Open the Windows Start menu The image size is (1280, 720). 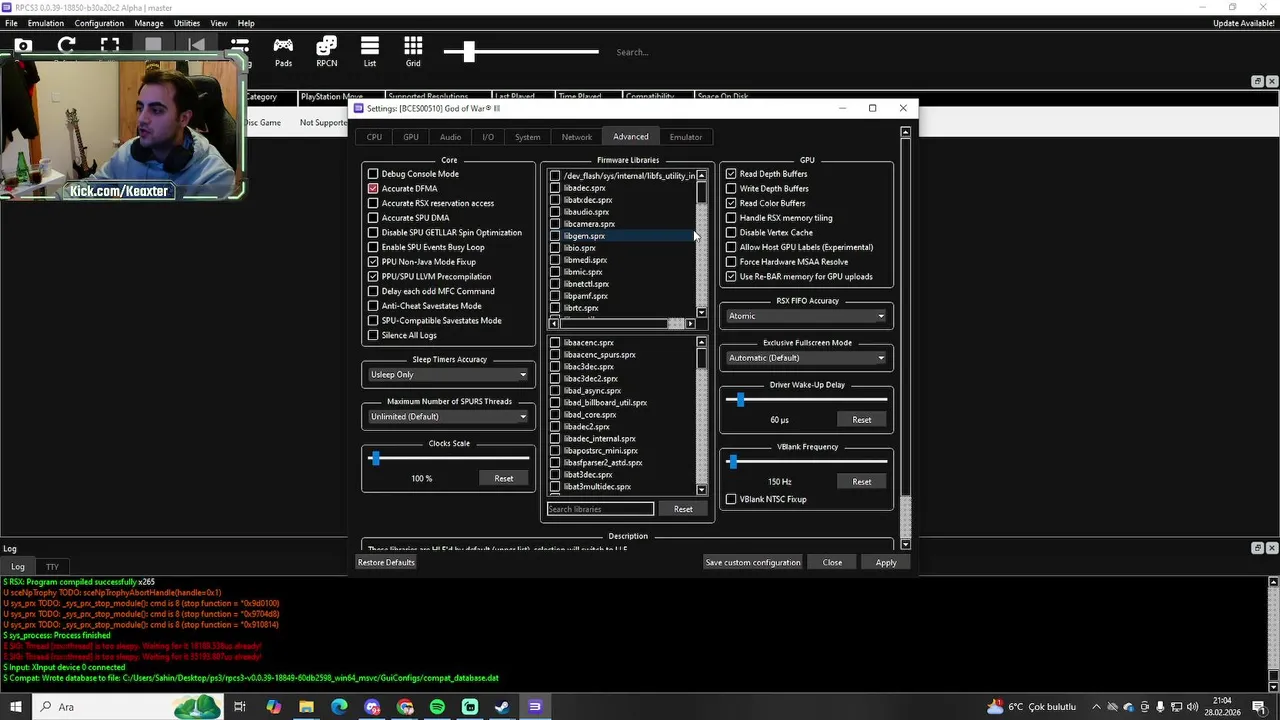coord(16,707)
